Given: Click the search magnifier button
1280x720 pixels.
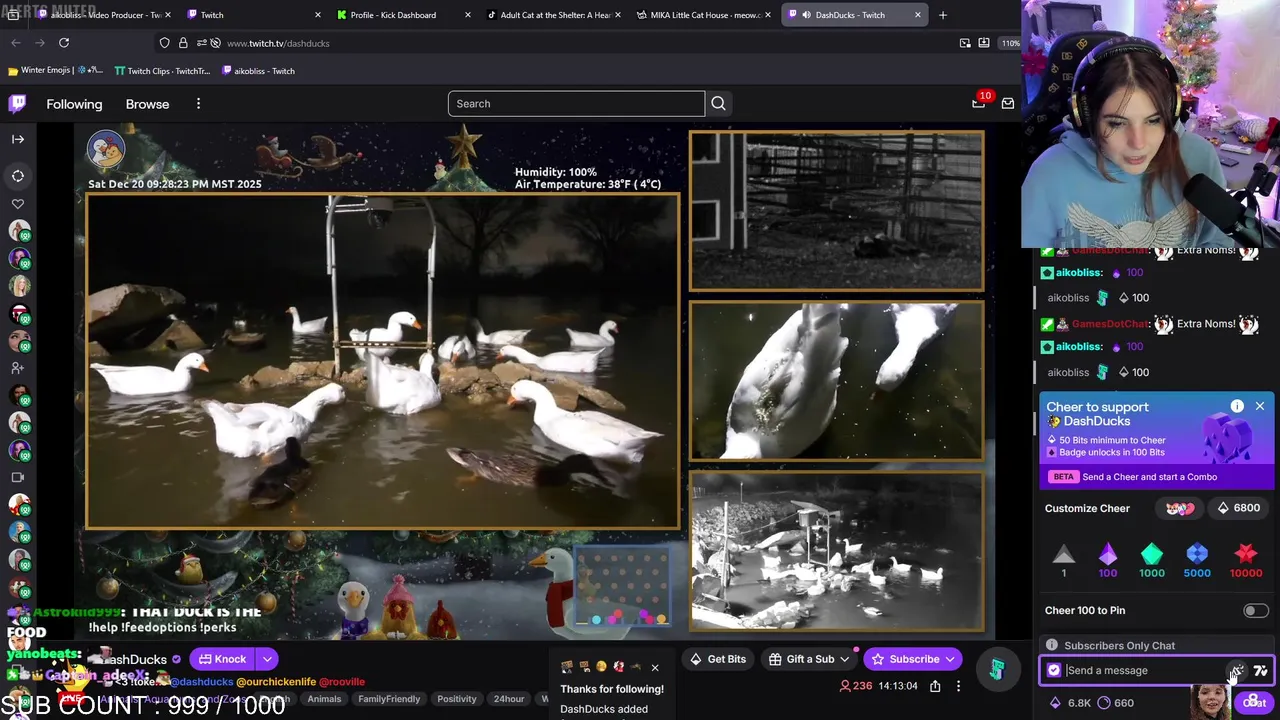Looking at the screenshot, I should (718, 104).
